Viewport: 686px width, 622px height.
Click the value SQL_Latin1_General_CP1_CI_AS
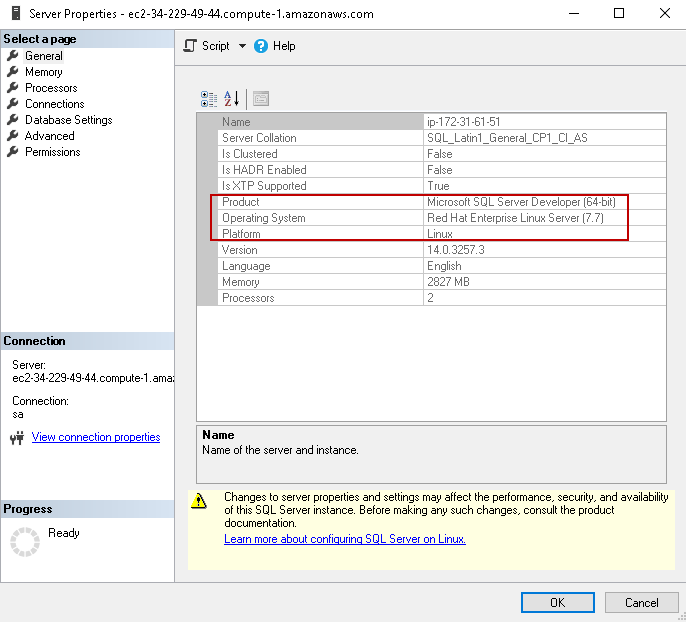click(x=507, y=138)
